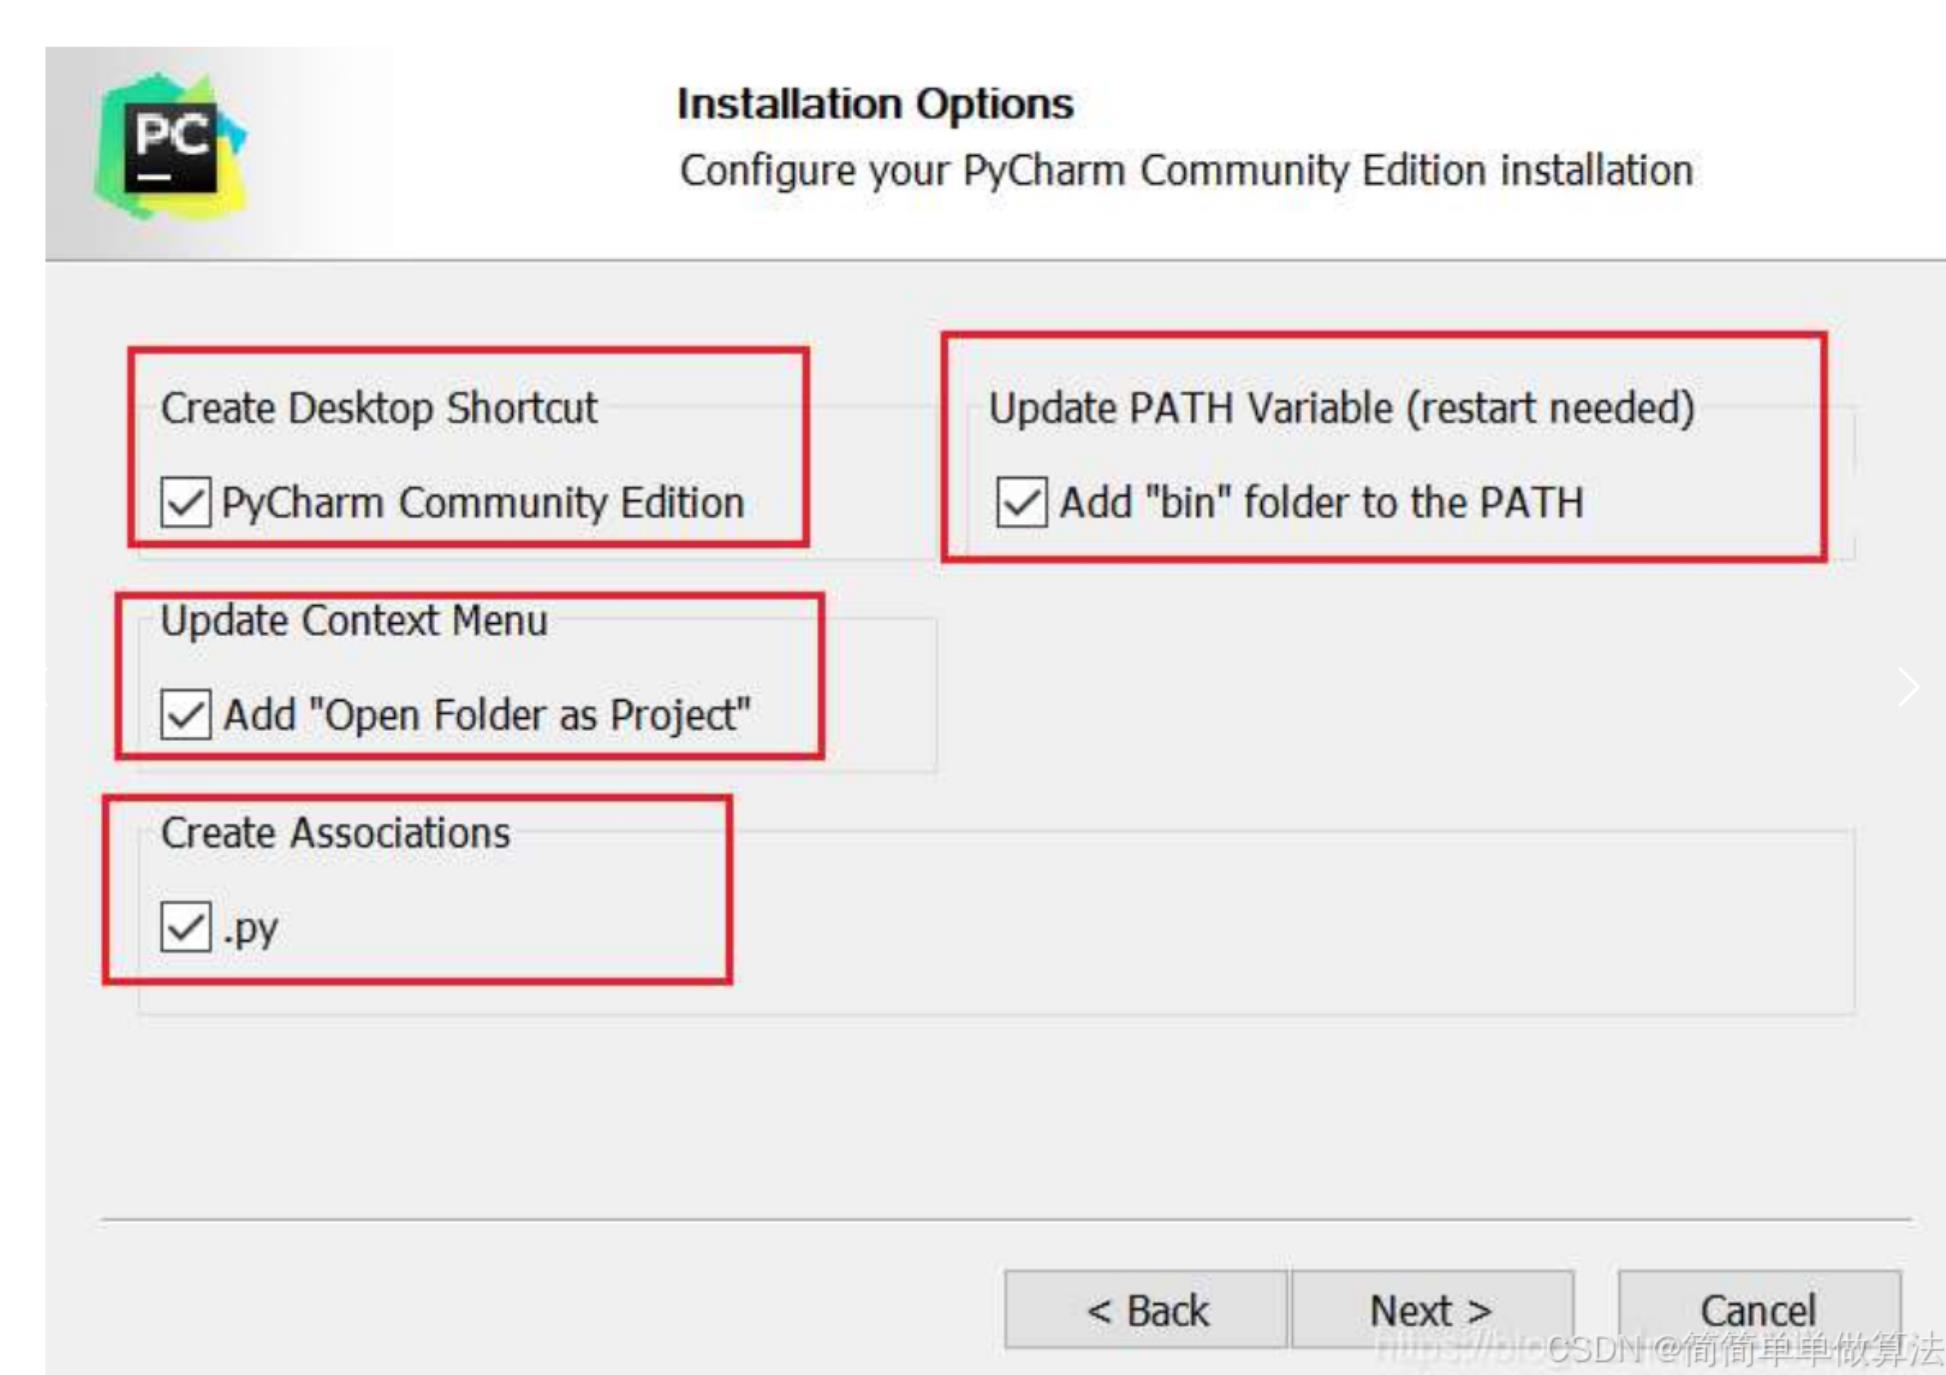Click the 'Add "bin" folder to the PATH' label text

point(1321,502)
